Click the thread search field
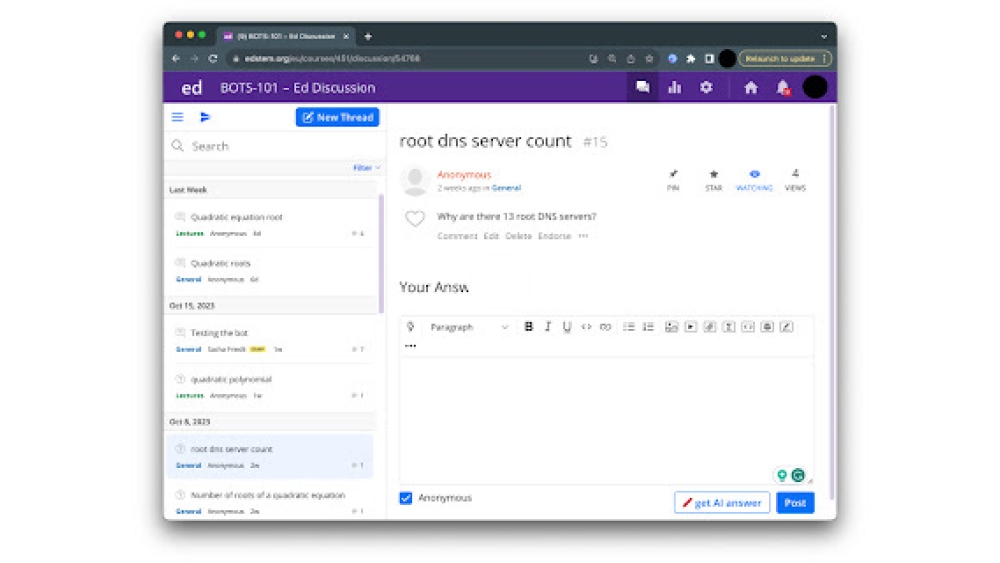The height and width of the screenshot is (563, 1000). (x=274, y=146)
